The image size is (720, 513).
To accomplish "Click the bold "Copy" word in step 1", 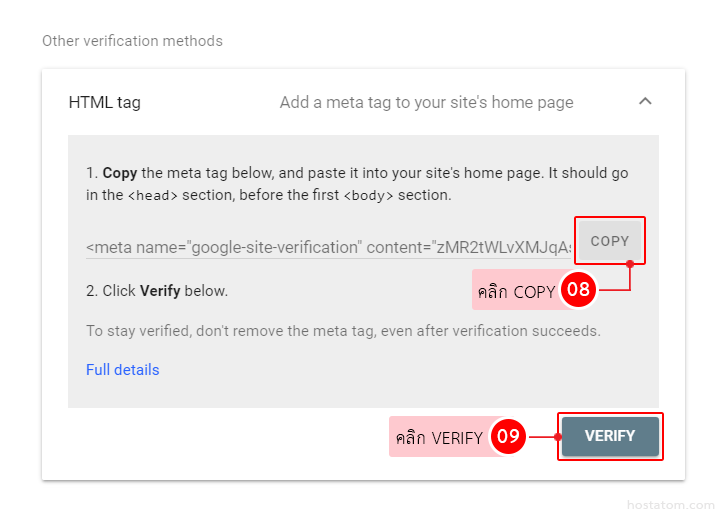I will [120, 173].
